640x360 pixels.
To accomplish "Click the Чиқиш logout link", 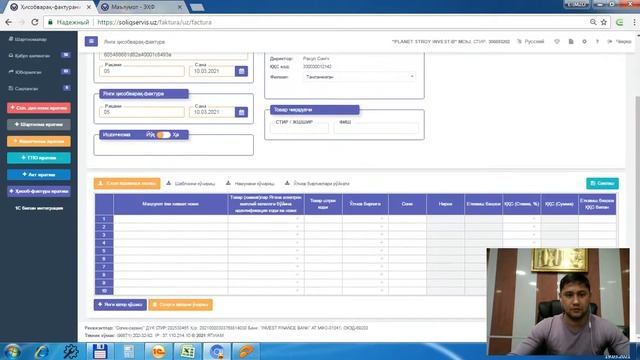I will [619, 42].
